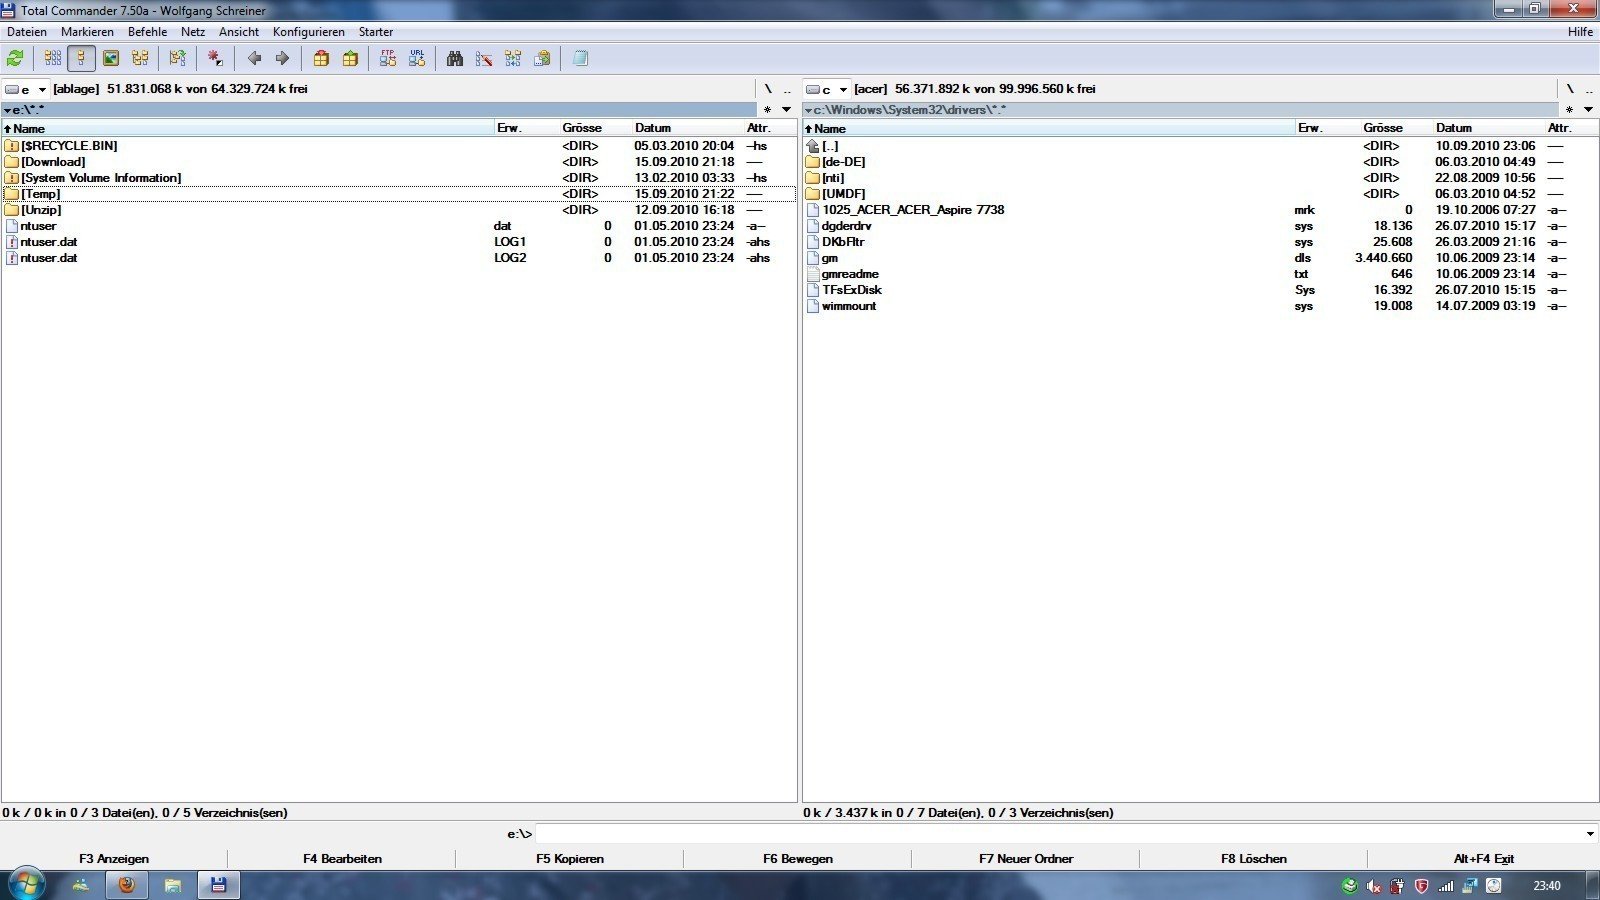The width and height of the screenshot is (1600, 900).
Task: Go to parent directory in right panel
Action: pyautogui.click(x=1588, y=89)
